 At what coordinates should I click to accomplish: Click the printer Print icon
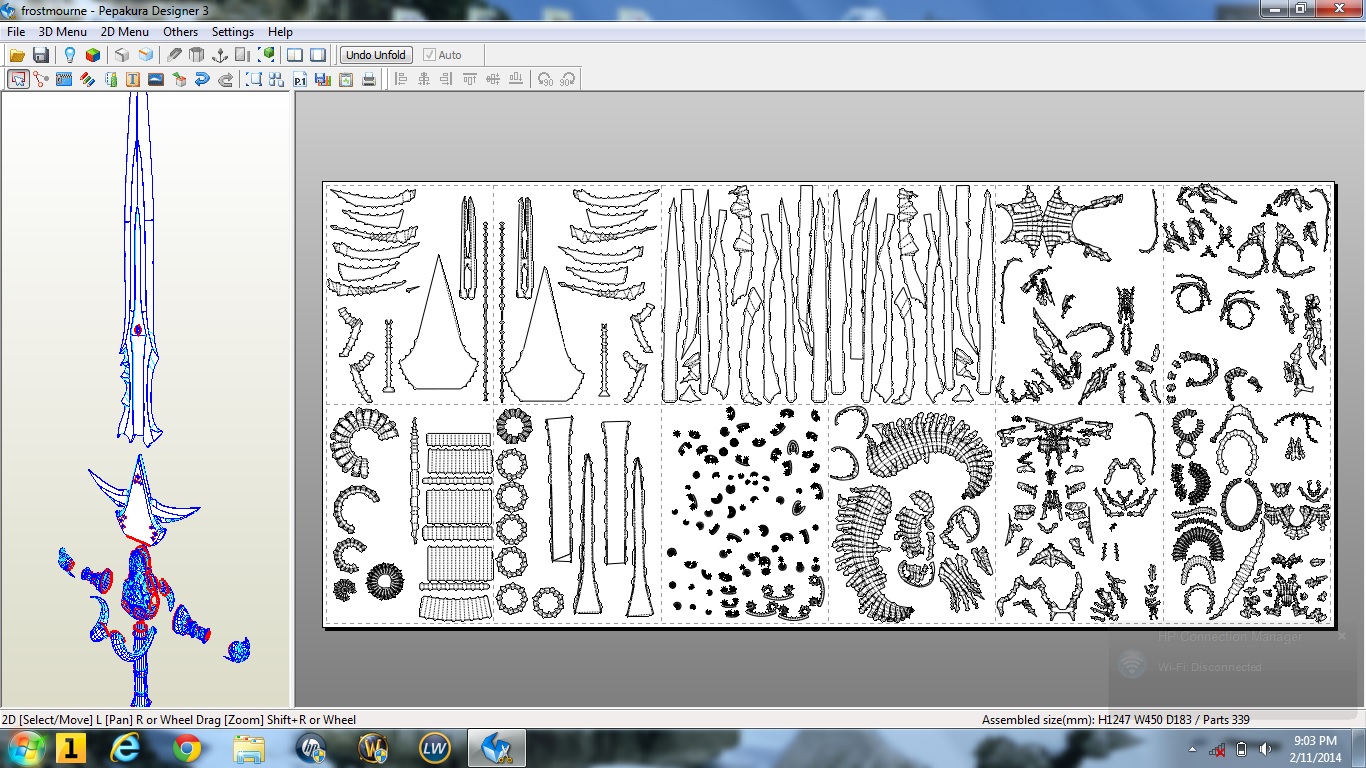click(x=369, y=79)
